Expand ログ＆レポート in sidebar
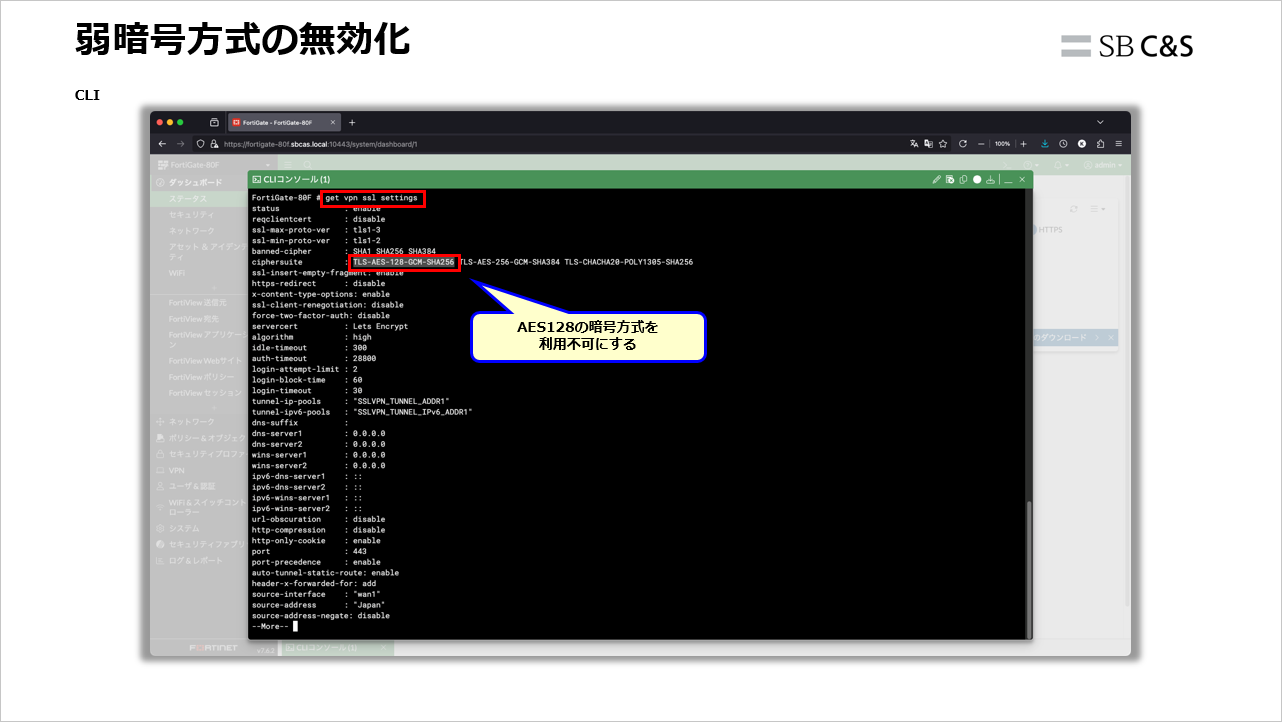Image resolution: width=1282 pixels, height=722 pixels. 198,561
